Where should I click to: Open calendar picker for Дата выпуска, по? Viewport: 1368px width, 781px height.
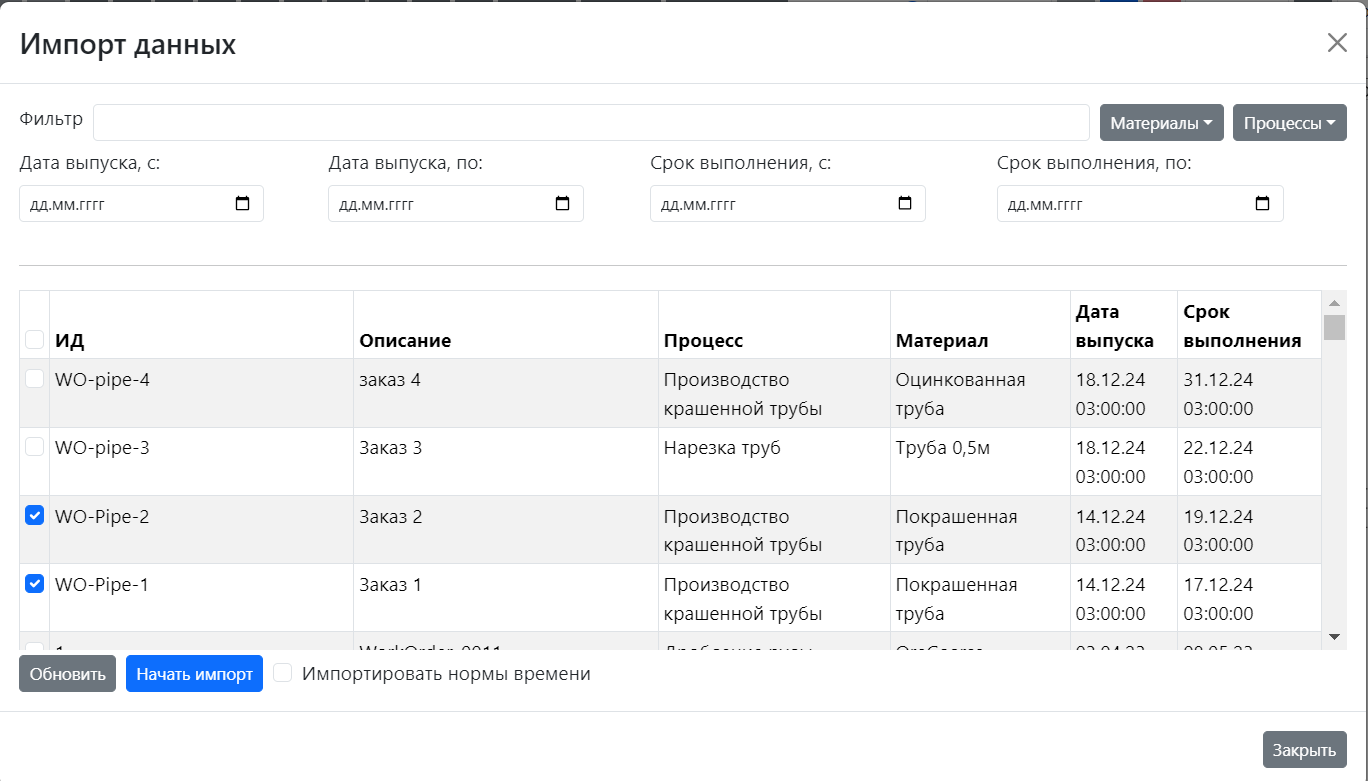tap(562, 204)
